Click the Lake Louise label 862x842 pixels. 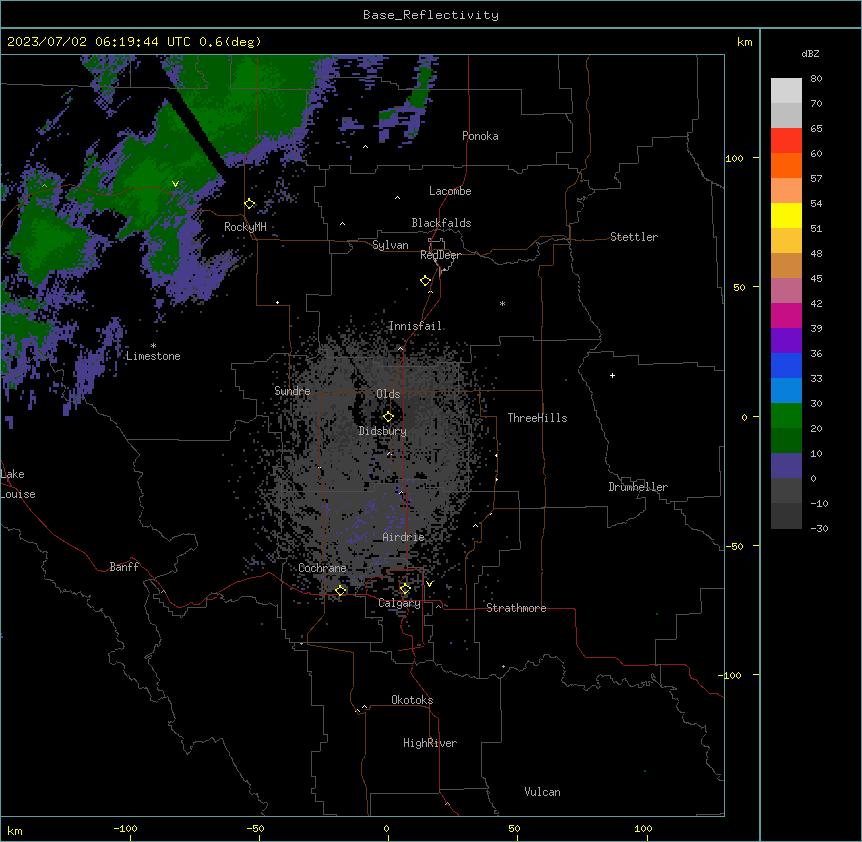[17, 484]
